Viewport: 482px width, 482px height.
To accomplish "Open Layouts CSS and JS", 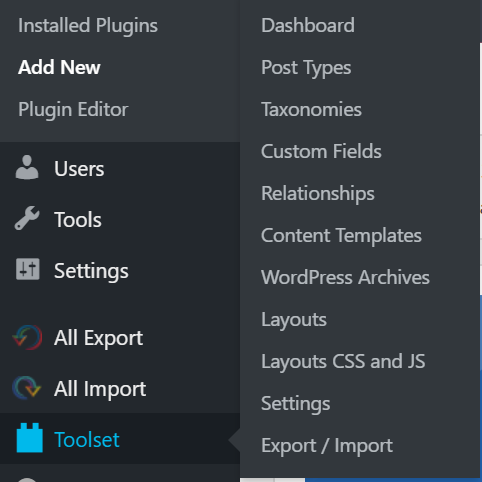I will pos(343,362).
